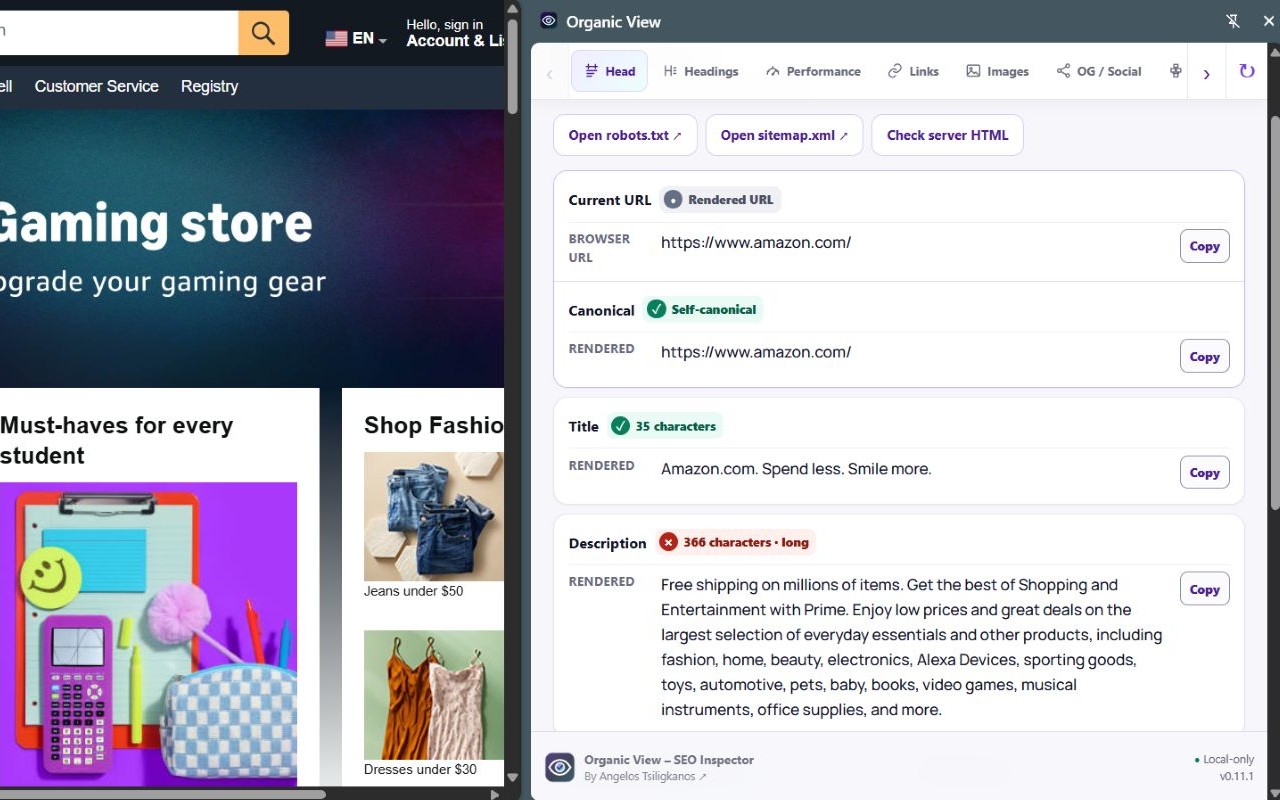Click the 366 characters long warning badge

click(736, 542)
